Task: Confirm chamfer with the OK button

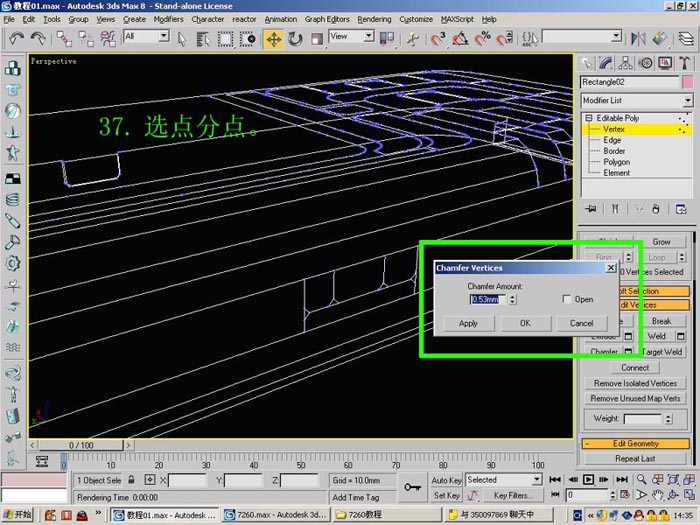Action: [x=525, y=323]
